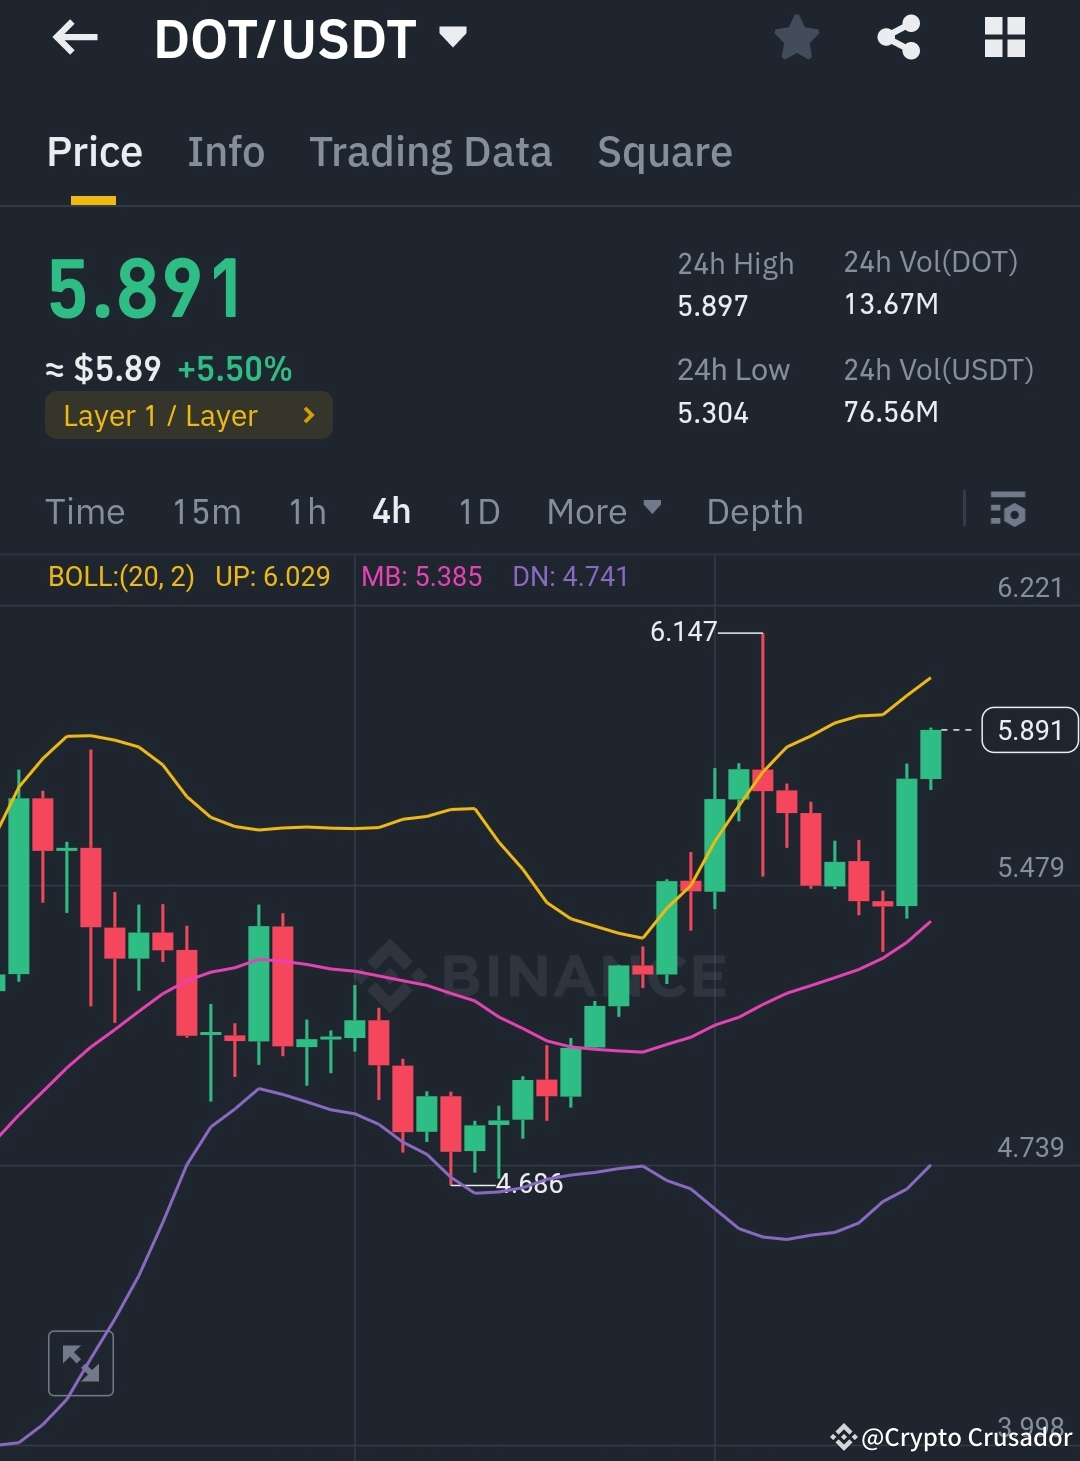
Task: Open the chart indicator settings icon
Action: pyautogui.click(x=1008, y=511)
